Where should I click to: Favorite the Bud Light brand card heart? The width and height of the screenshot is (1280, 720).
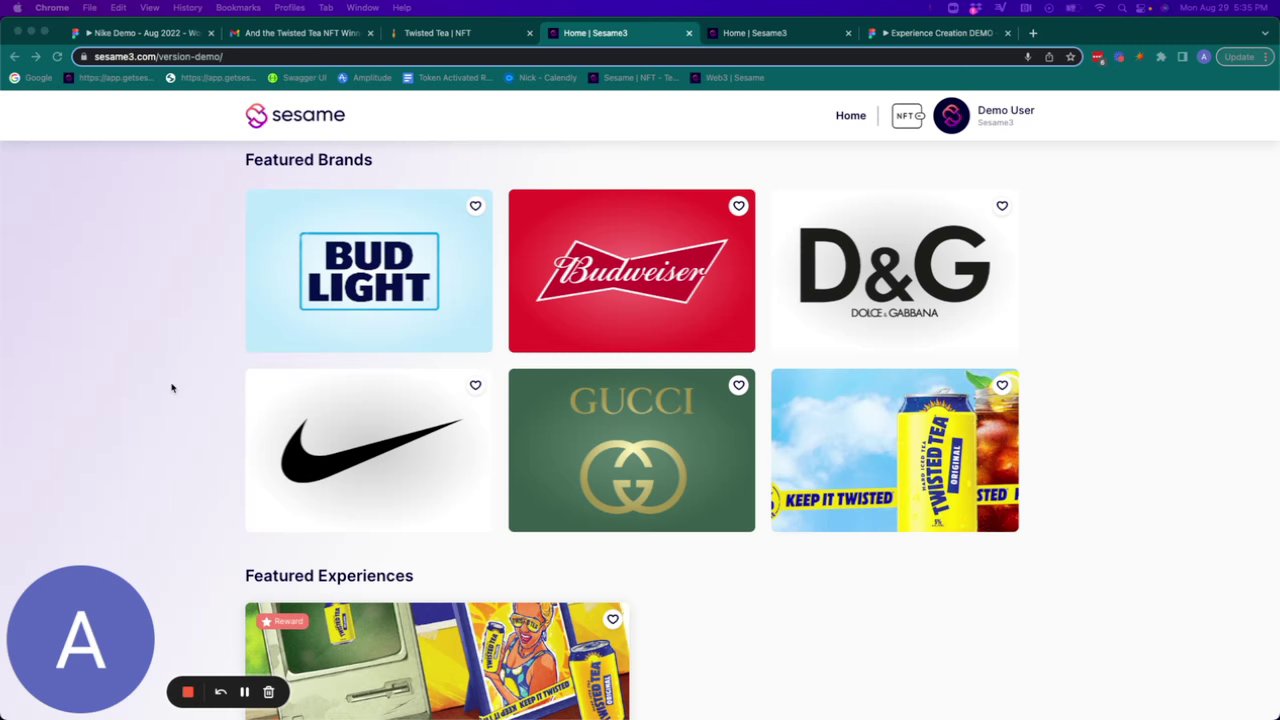(475, 206)
